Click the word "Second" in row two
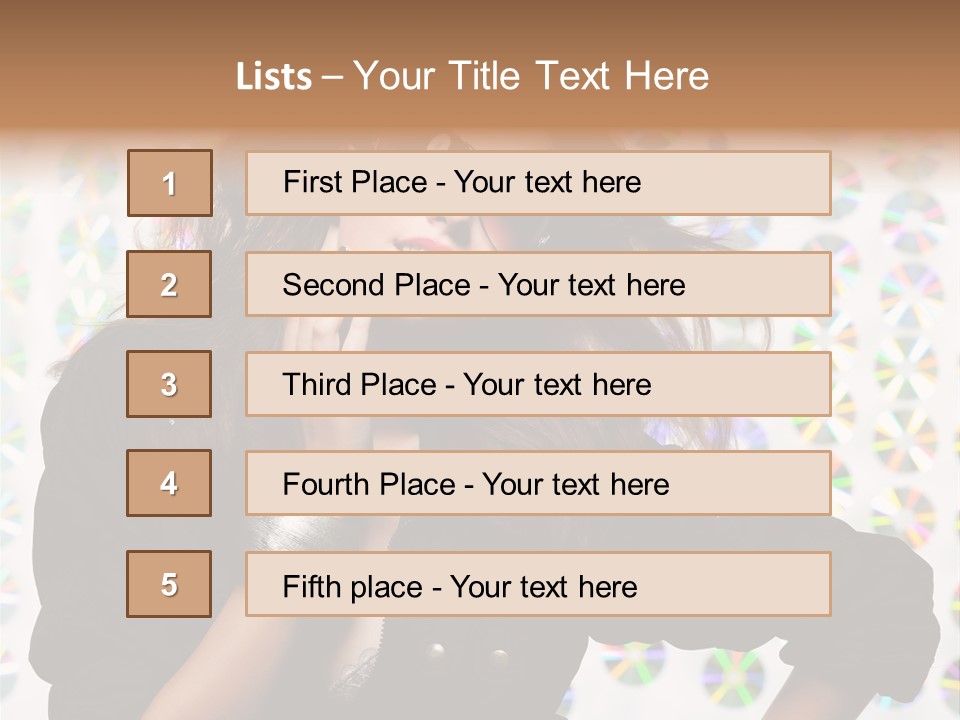This screenshot has height=720, width=960. coord(334,285)
